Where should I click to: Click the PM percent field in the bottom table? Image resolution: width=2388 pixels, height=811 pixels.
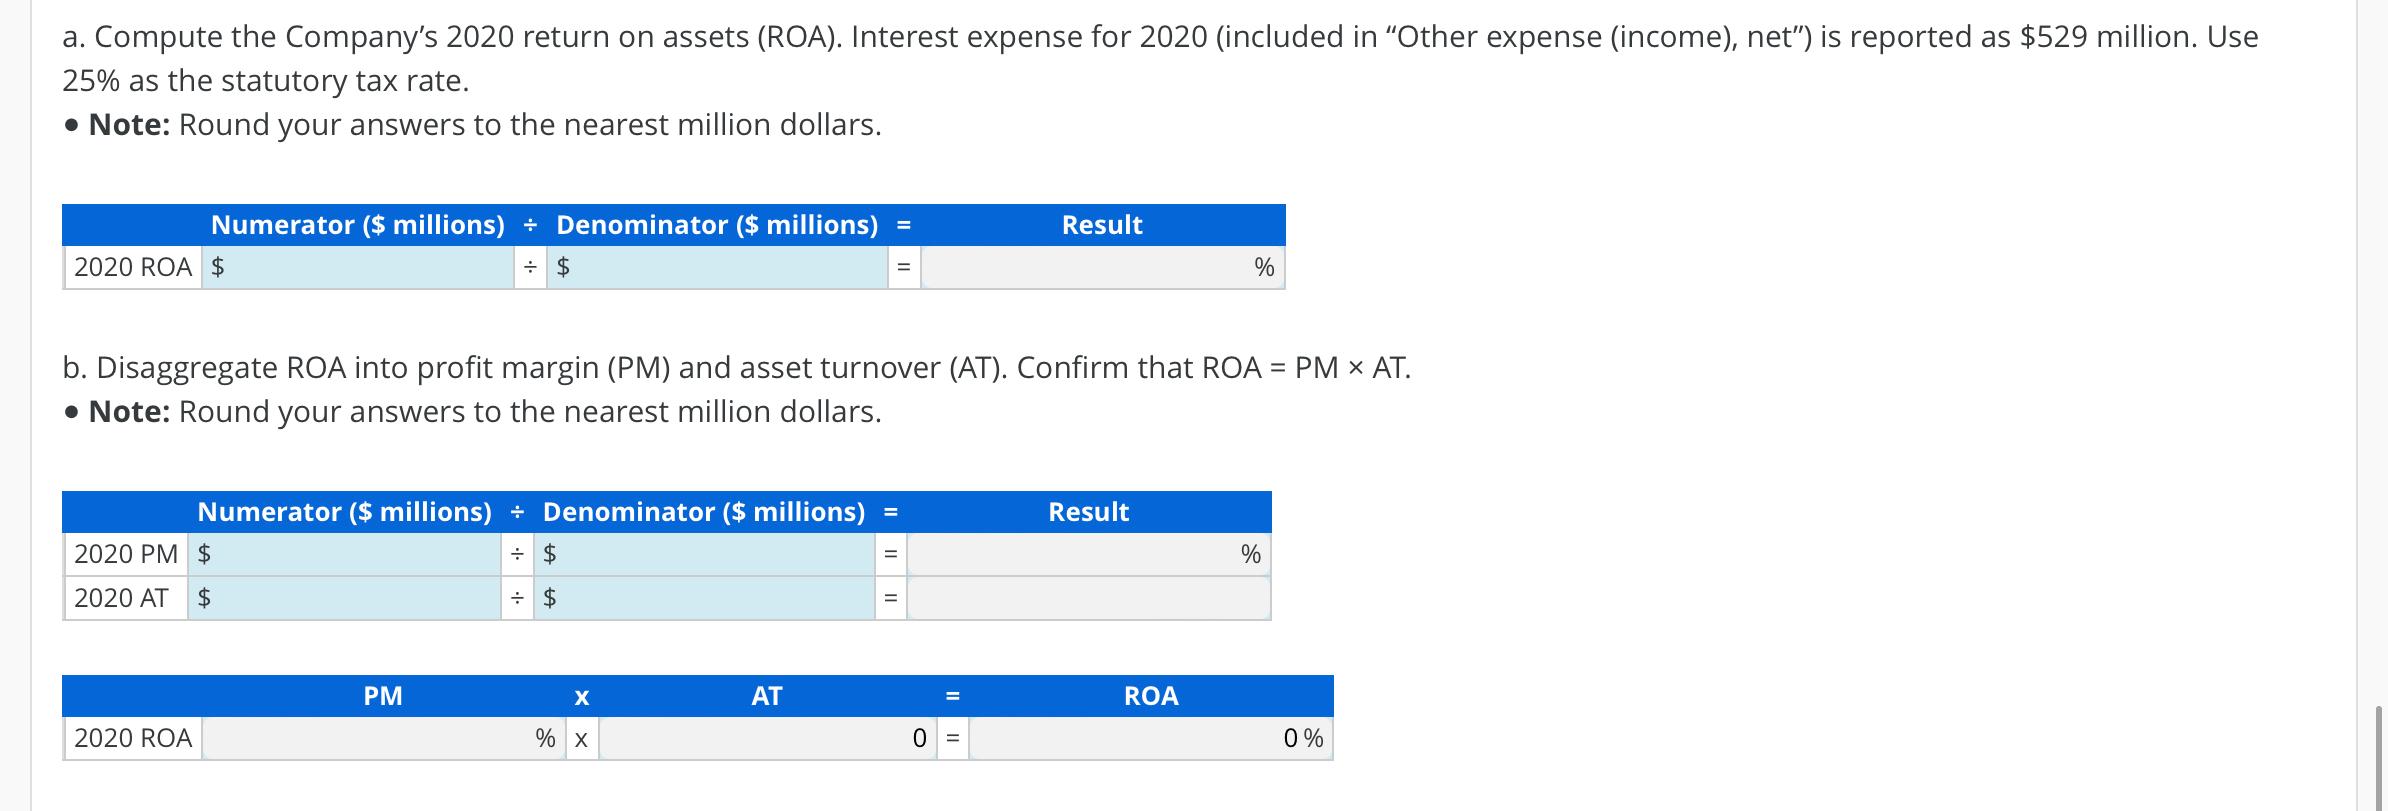pyautogui.click(x=368, y=739)
